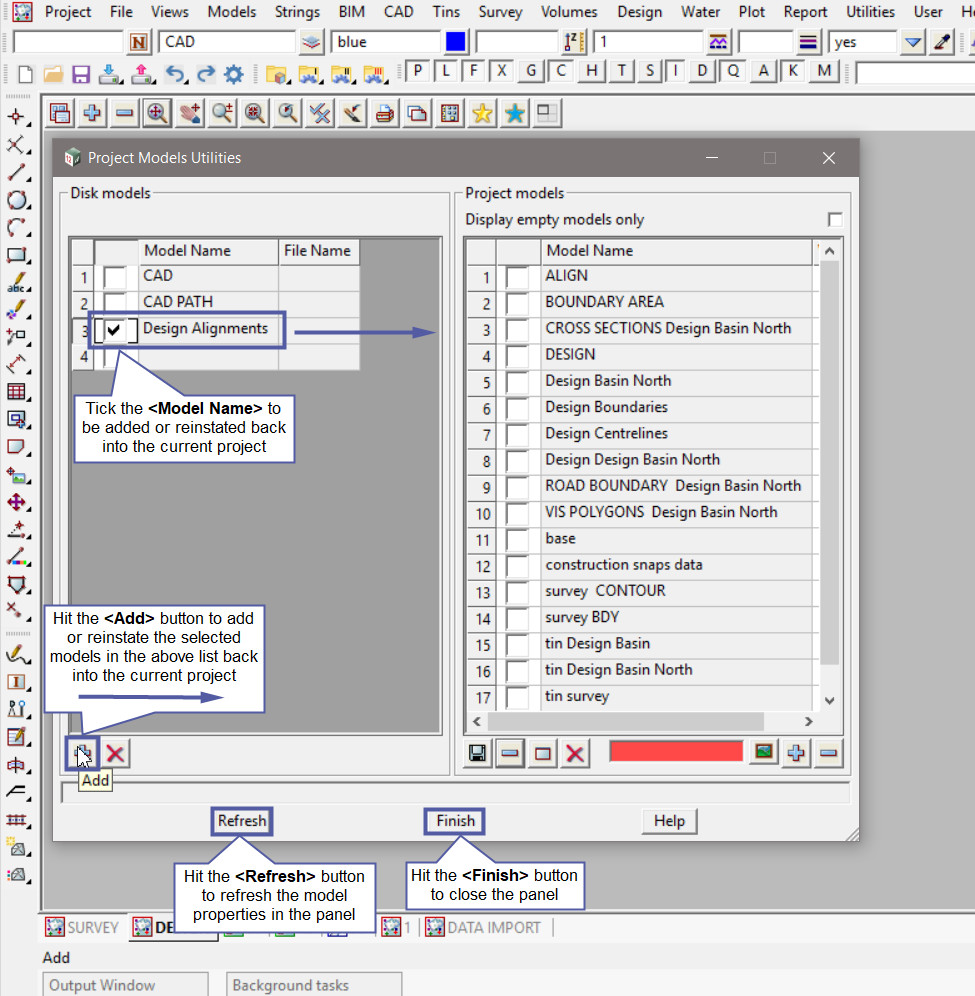
Task: Click the undo arrow in the main toolbar
Action: [175, 73]
